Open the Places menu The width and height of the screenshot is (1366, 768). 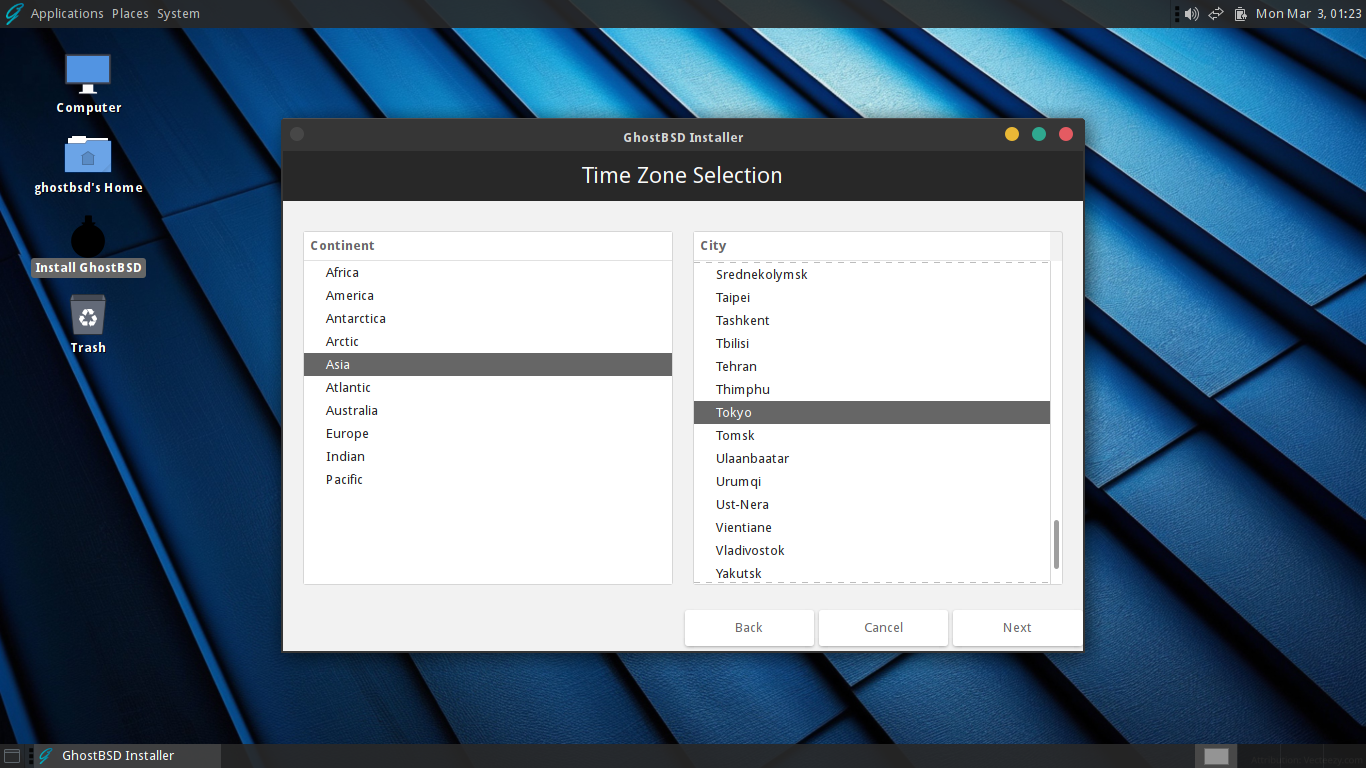(x=130, y=14)
